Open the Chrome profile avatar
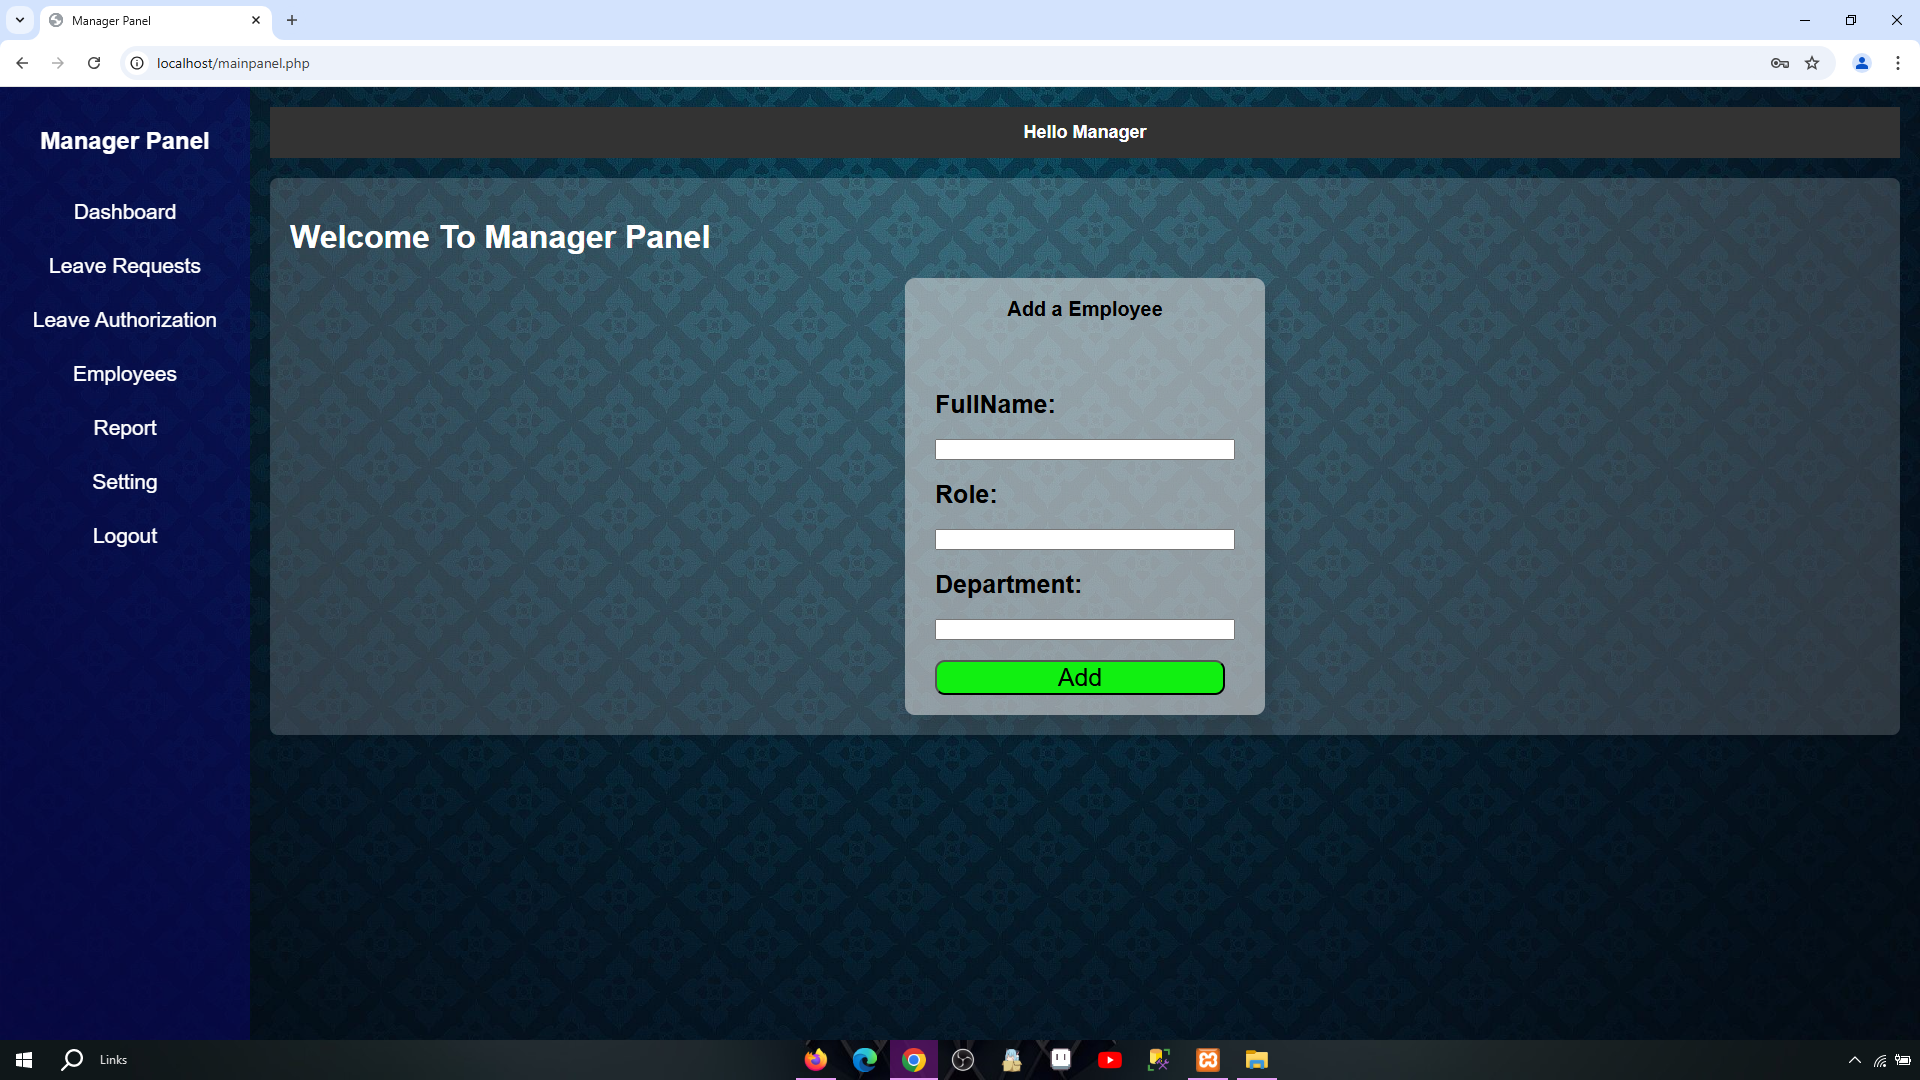 (1862, 62)
